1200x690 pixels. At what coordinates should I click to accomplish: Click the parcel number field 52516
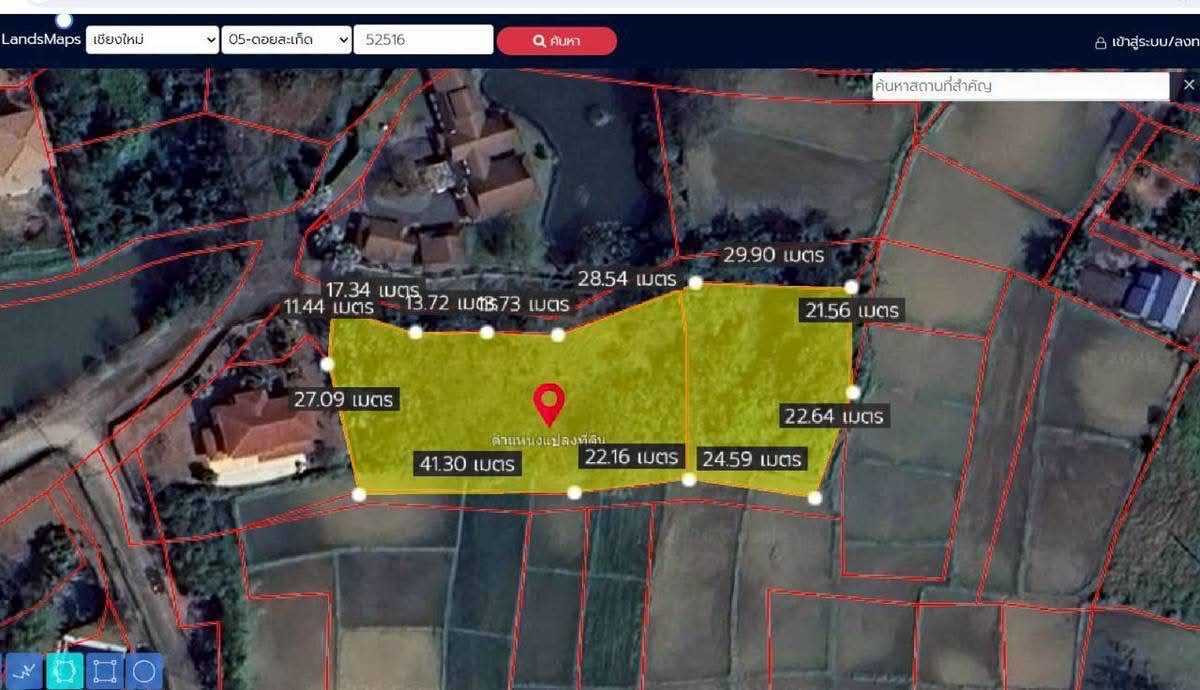(424, 40)
